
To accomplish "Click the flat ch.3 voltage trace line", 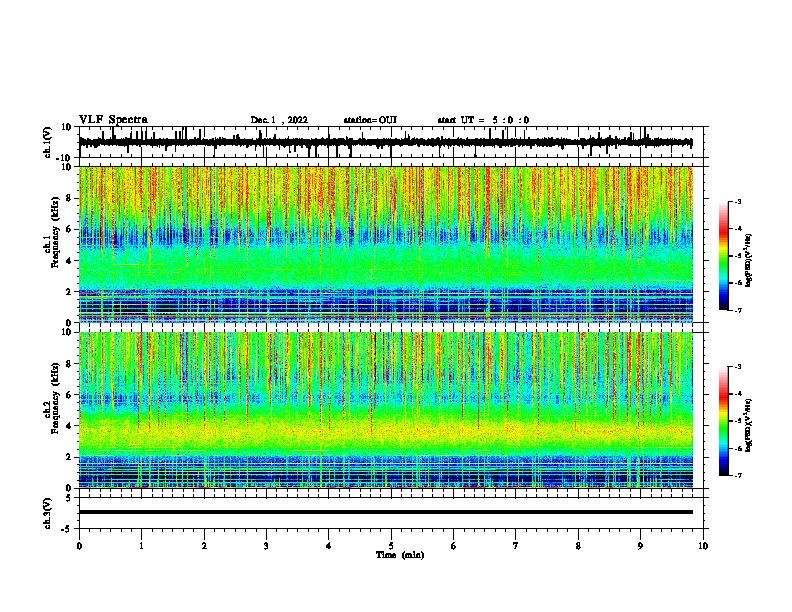I will point(386,512).
